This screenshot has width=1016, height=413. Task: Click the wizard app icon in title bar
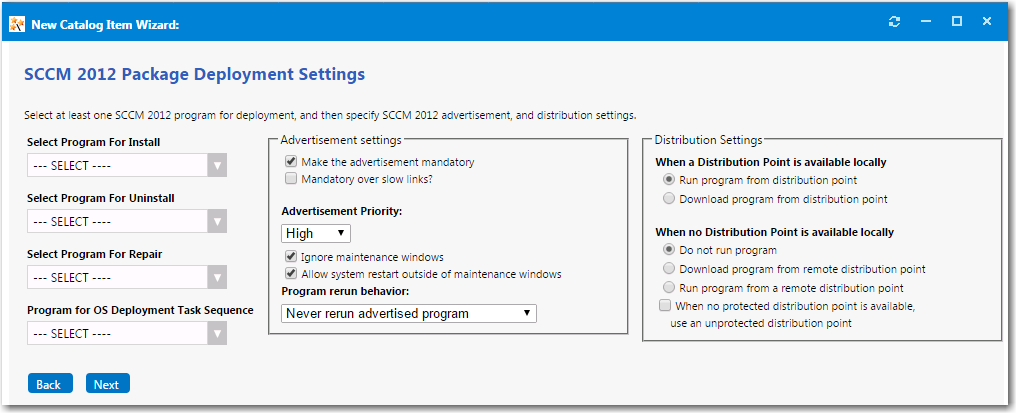(17, 23)
